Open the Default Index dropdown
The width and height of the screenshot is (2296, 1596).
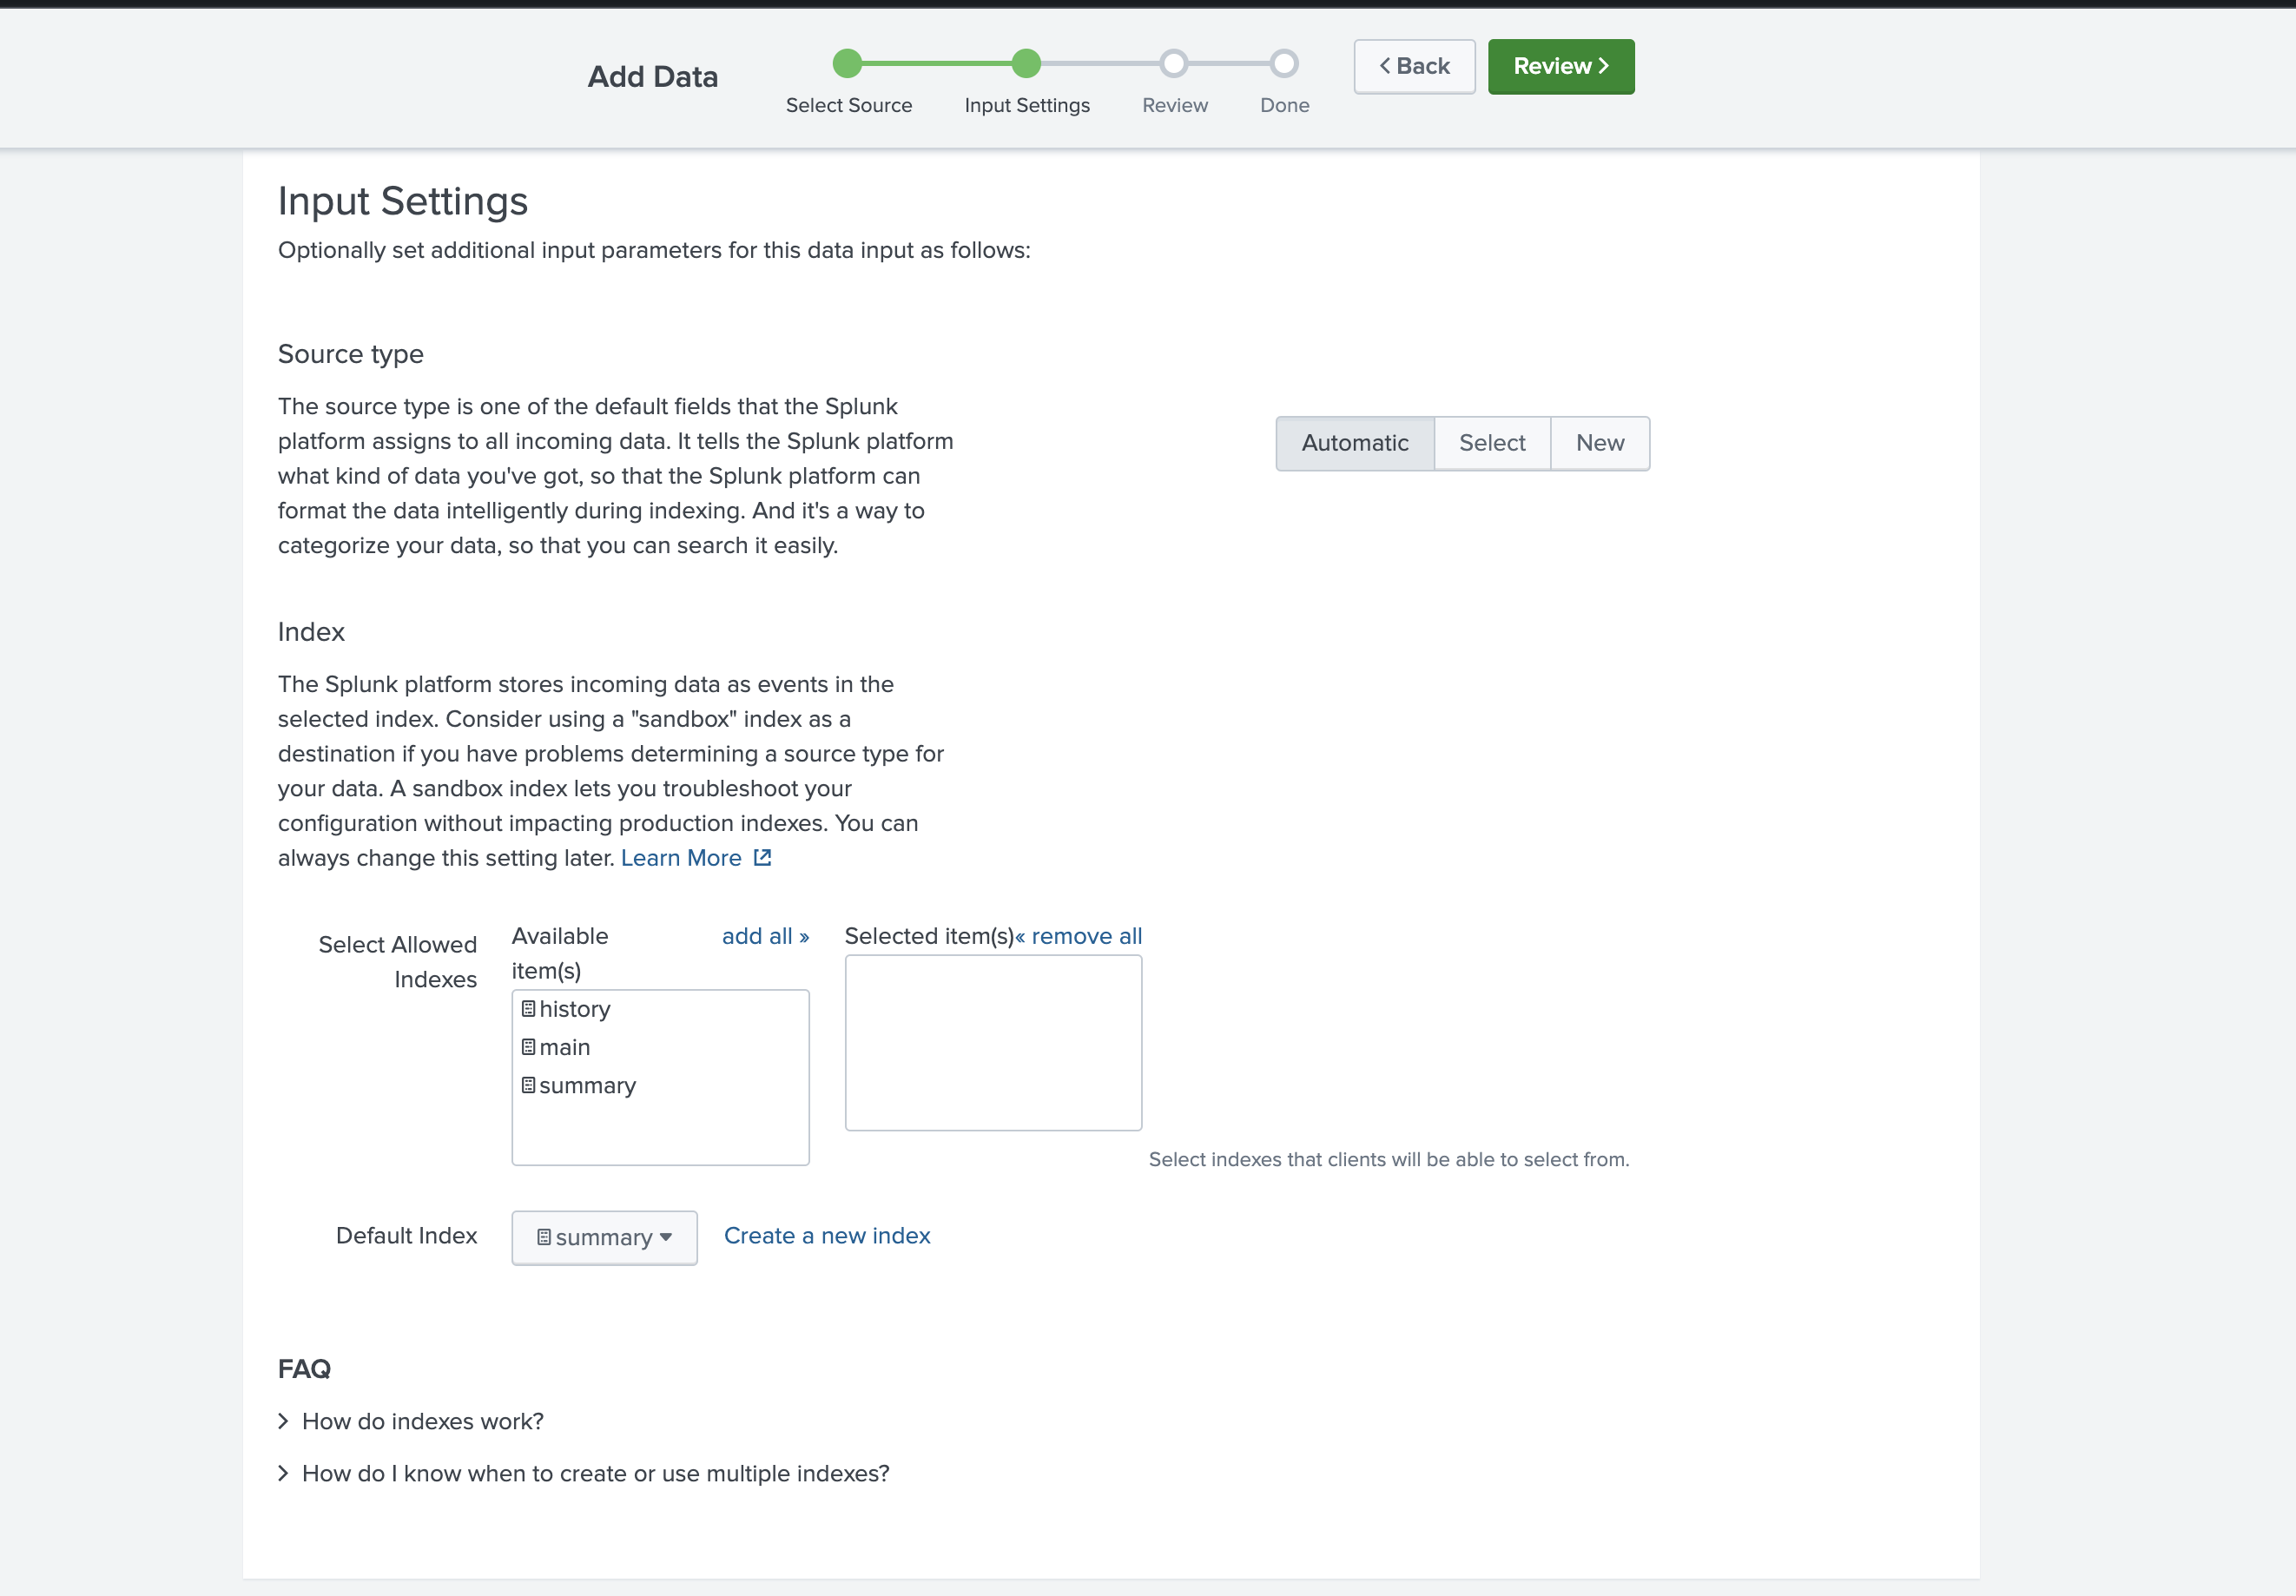pyautogui.click(x=604, y=1237)
